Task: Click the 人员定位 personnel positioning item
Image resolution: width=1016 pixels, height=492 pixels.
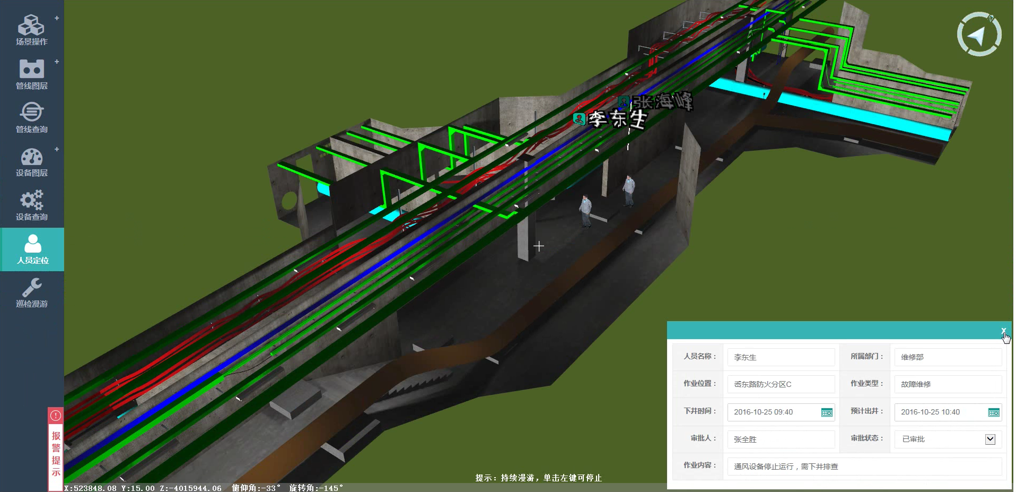Action: coord(32,249)
